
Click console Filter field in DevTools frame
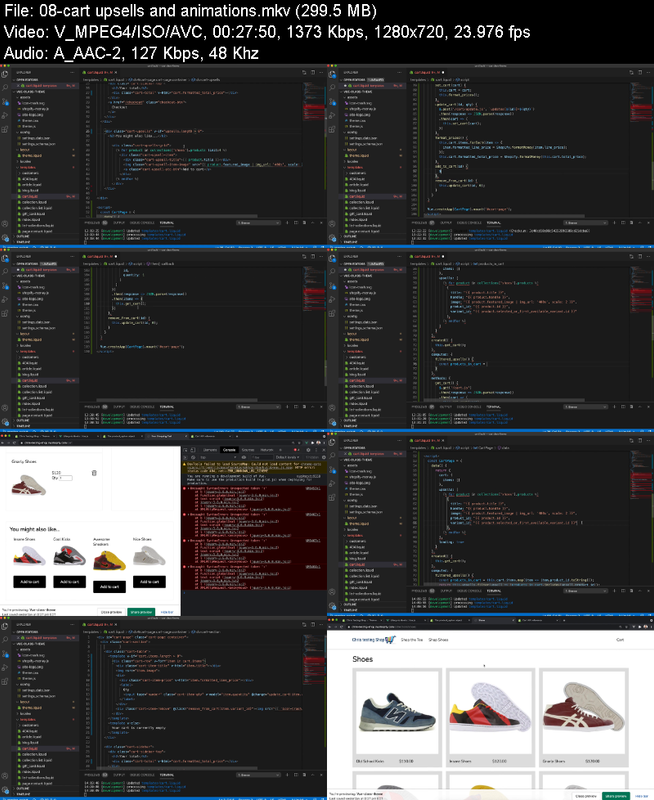[x=262, y=457]
